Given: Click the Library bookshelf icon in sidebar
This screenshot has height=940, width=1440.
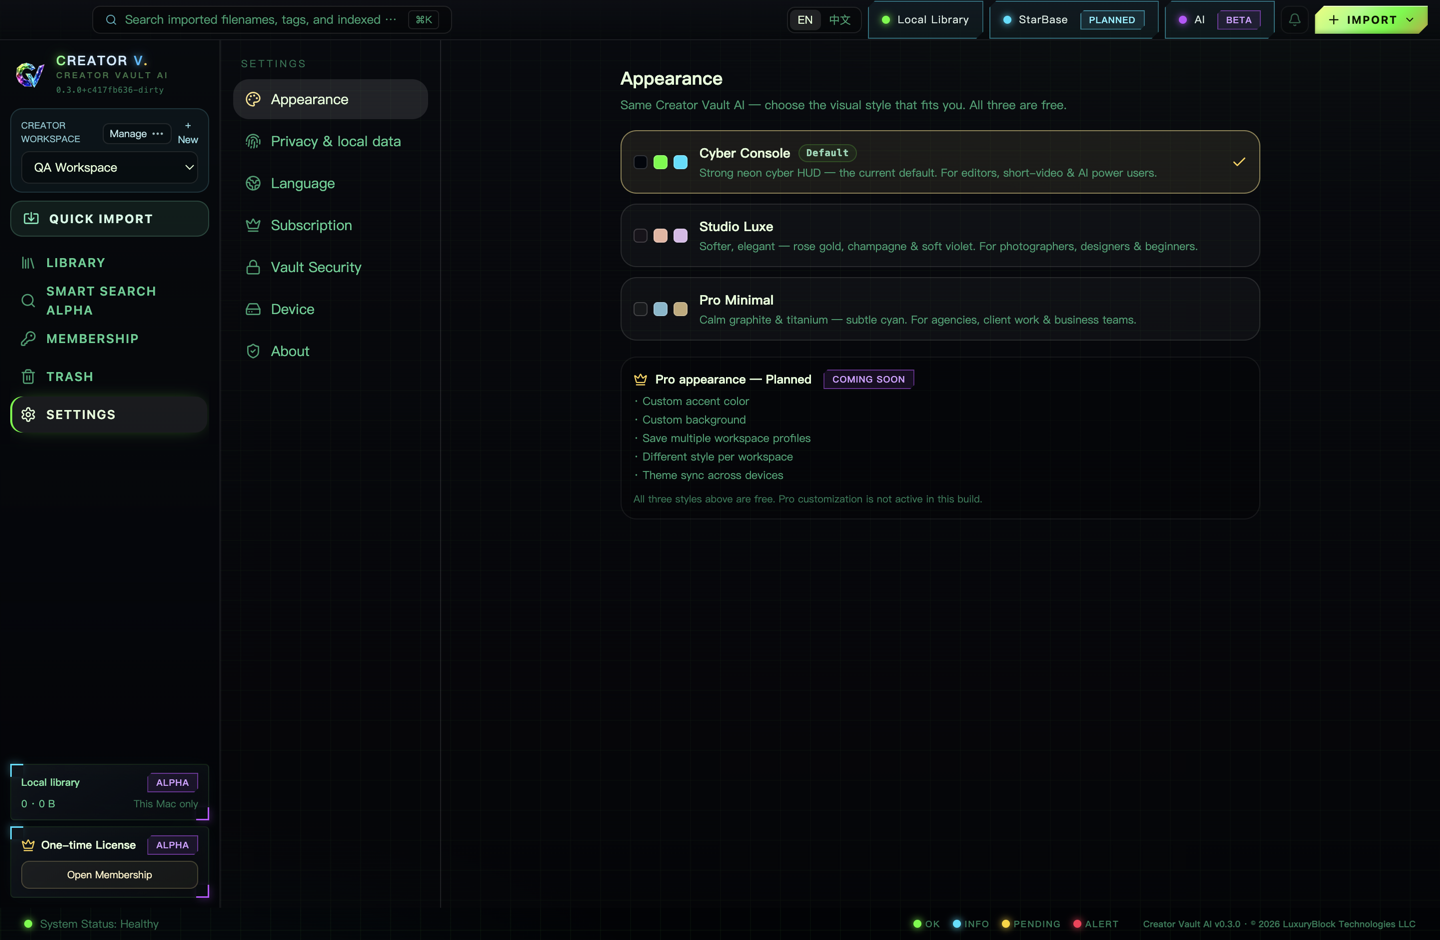Looking at the screenshot, I should click(28, 263).
